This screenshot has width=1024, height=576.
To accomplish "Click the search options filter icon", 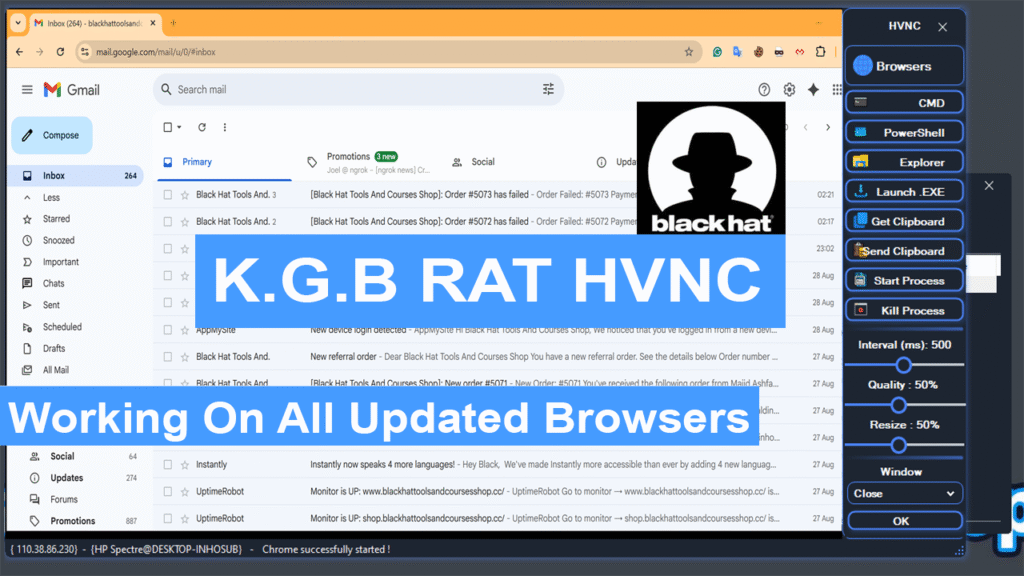I will click(x=548, y=89).
